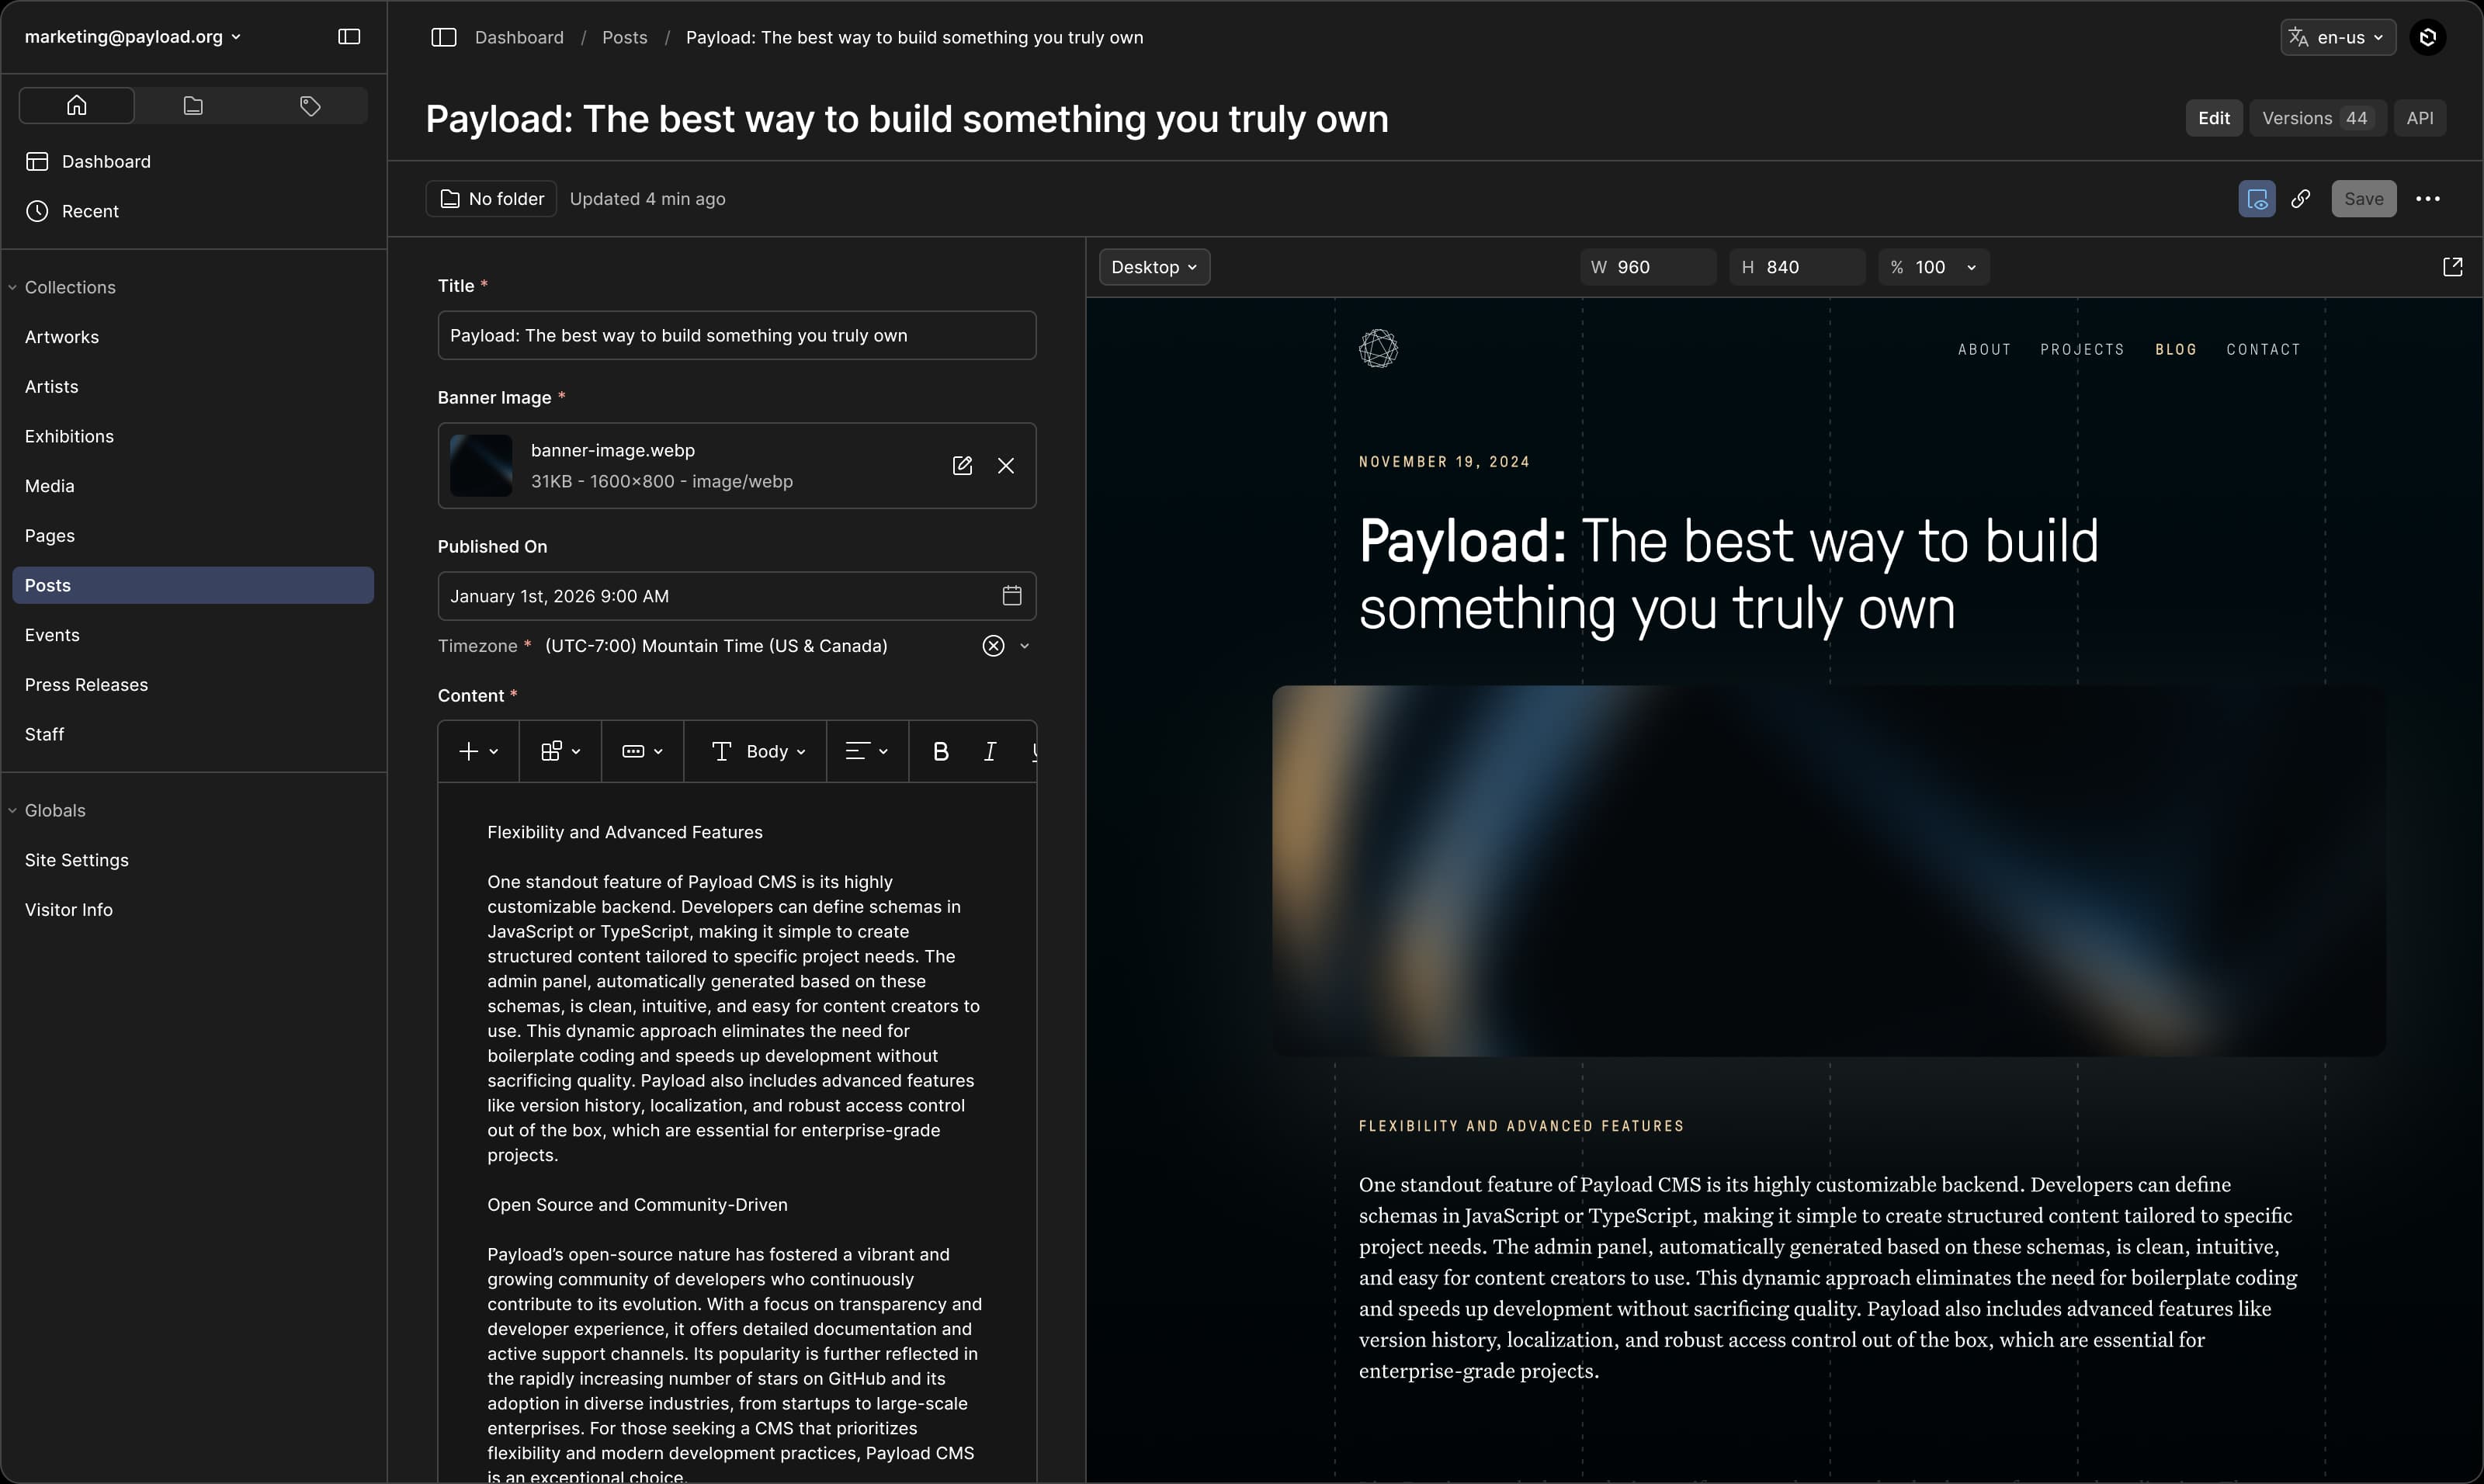
Task: Click the preview width input field
Action: click(x=1648, y=267)
